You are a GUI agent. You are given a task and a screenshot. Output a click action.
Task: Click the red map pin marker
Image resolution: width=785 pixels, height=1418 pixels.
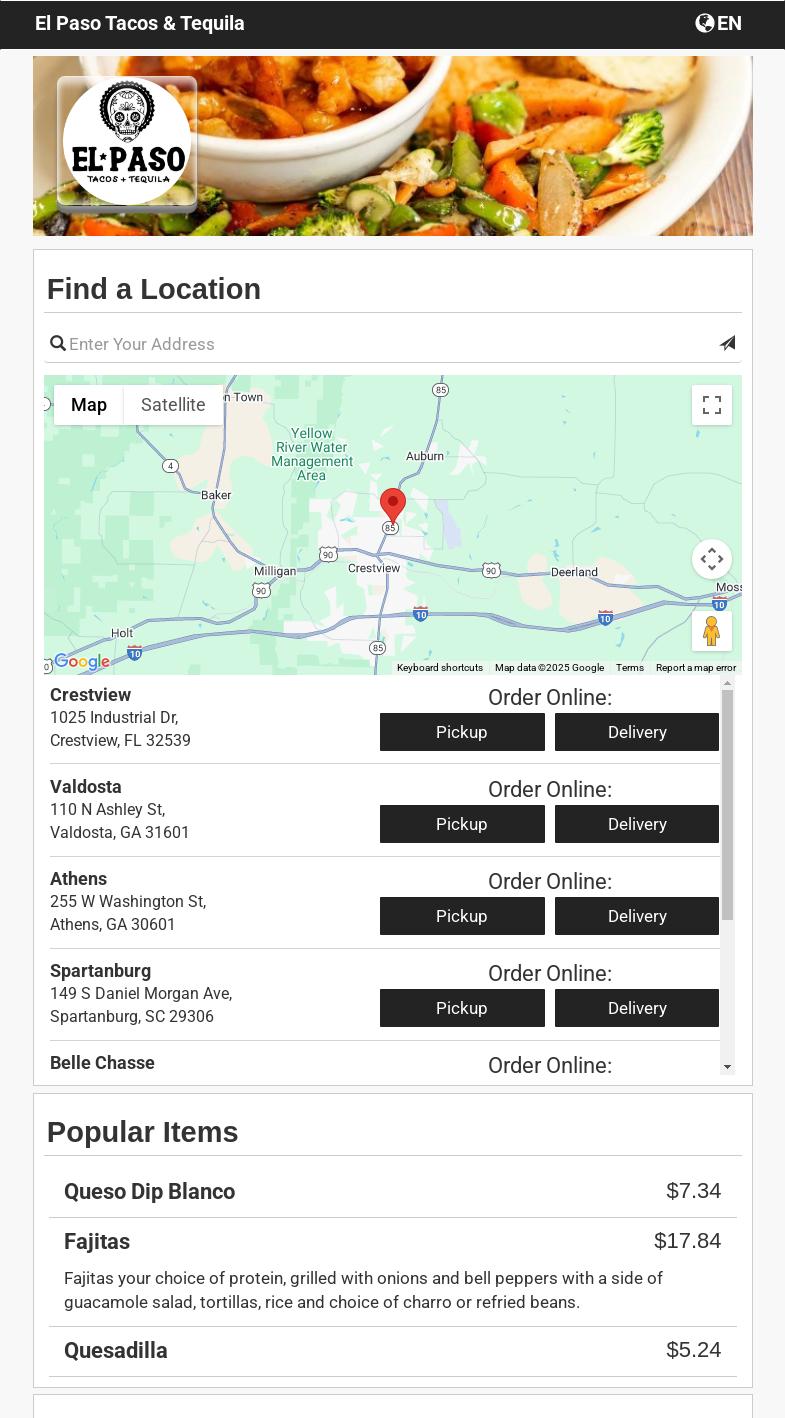tap(393, 505)
